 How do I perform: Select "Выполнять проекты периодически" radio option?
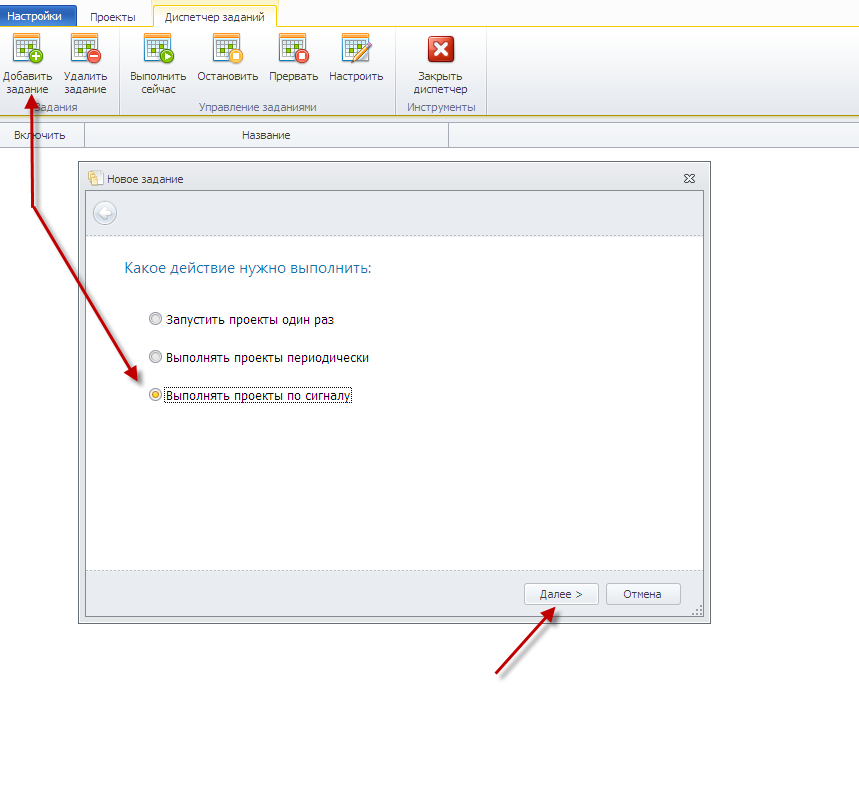pyautogui.click(x=156, y=357)
